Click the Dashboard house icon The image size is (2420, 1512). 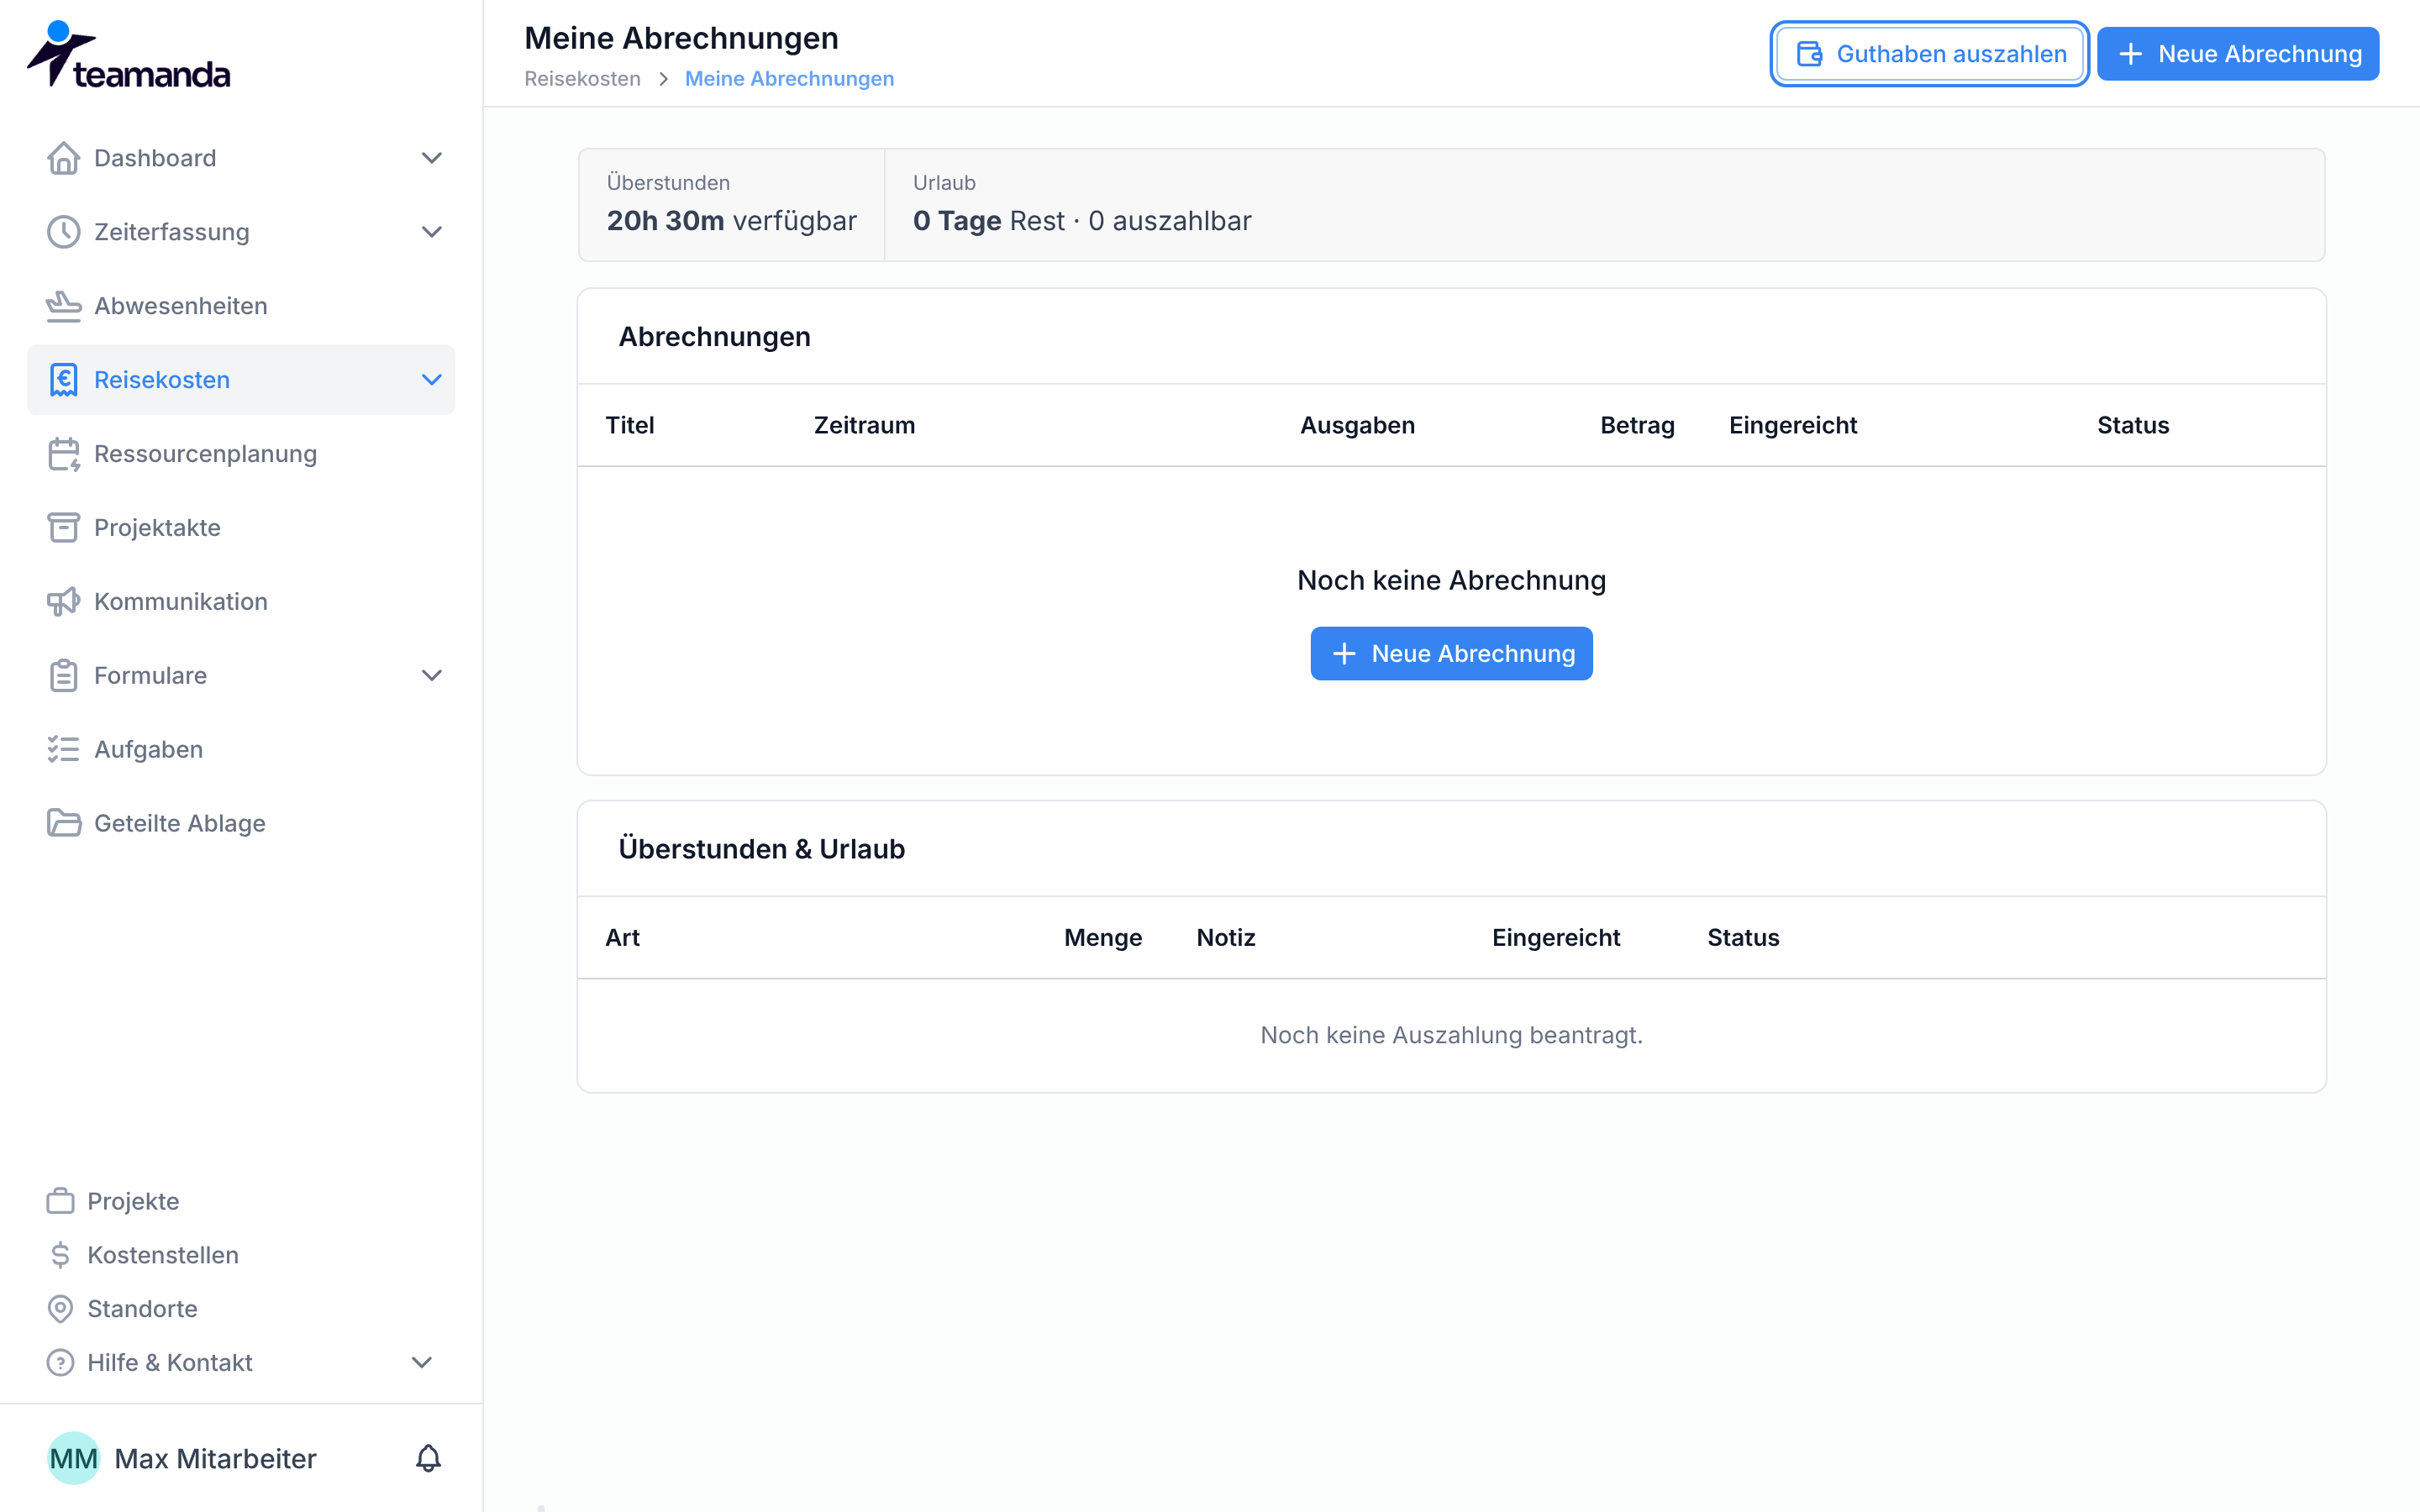63,158
